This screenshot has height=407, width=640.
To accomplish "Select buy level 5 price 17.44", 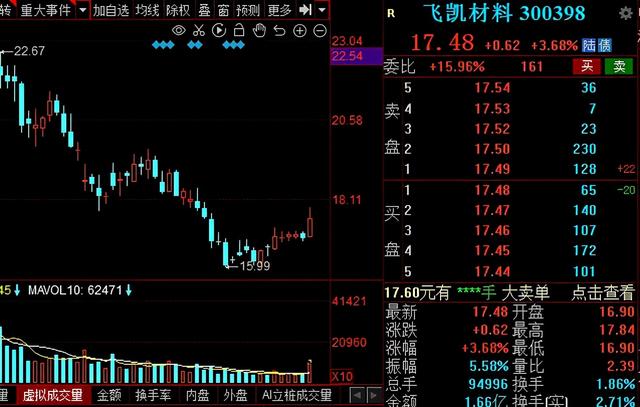I will pos(493,271).
